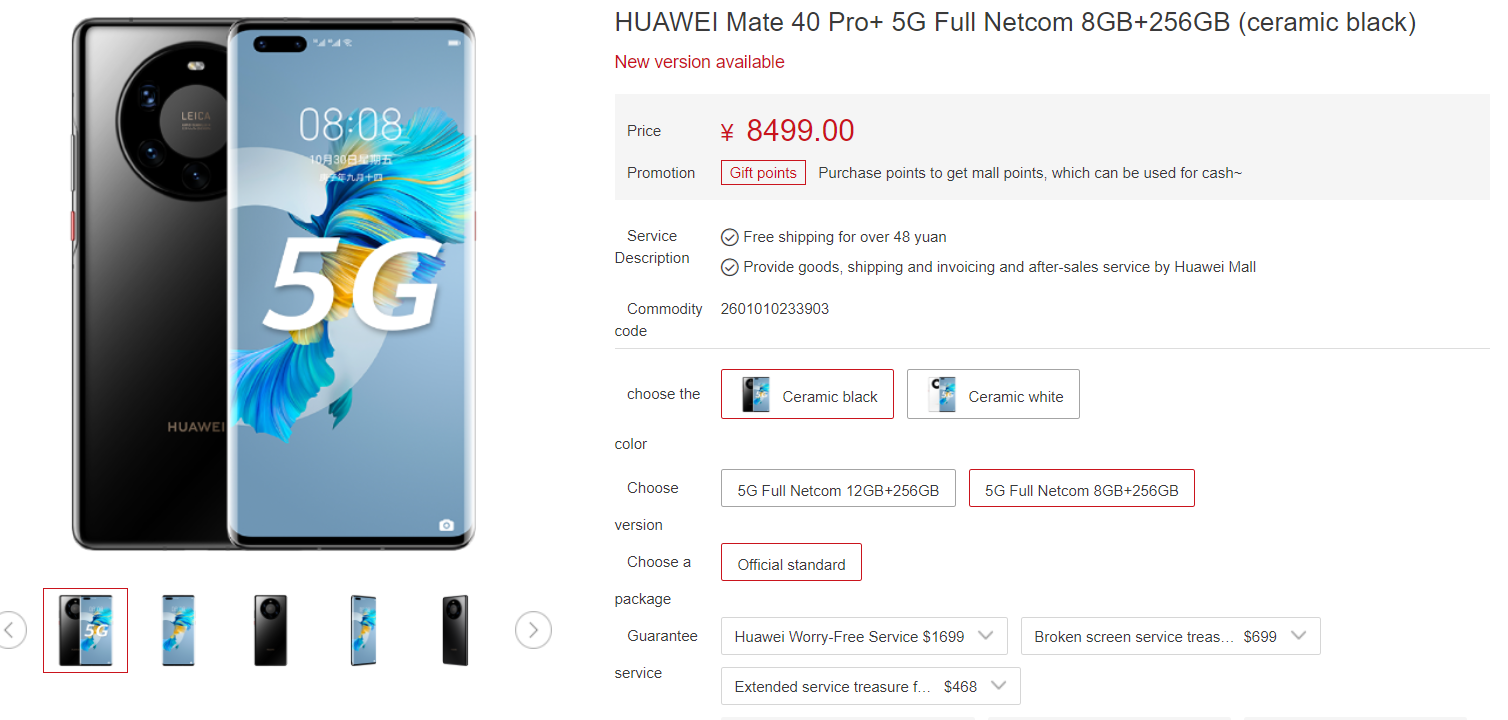Select the 5G Full Netcom 12GB+256GB version

(838, 488)
